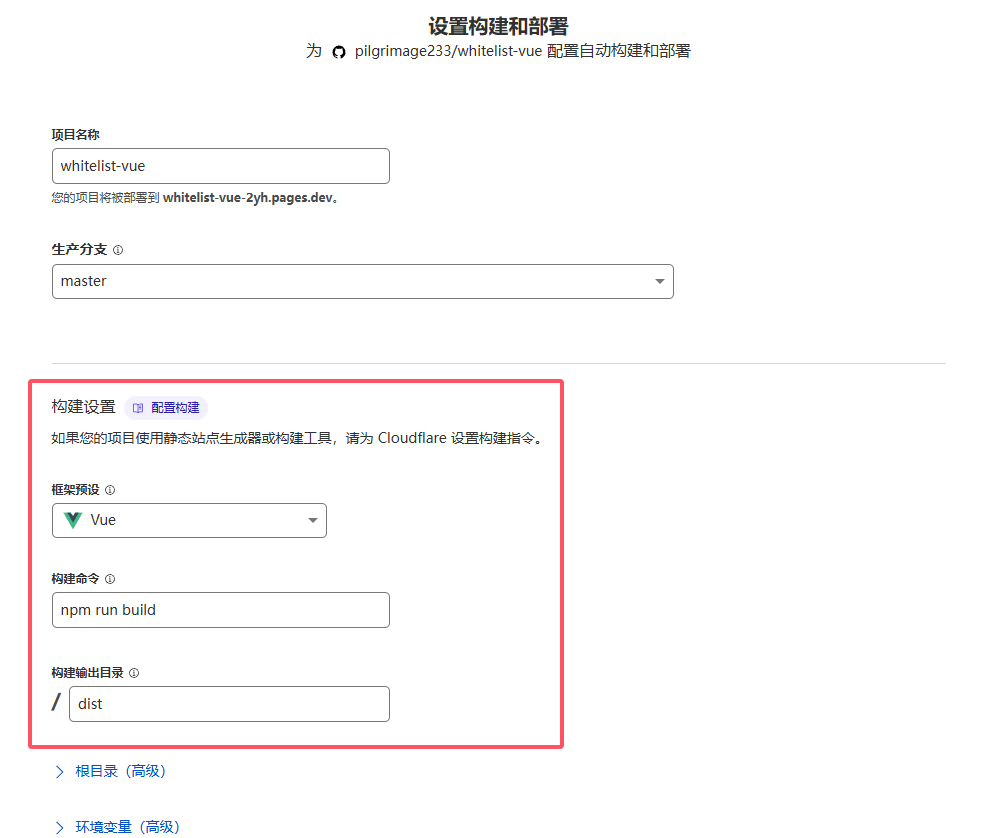The width and height of the screenshot is (999, 838).
Task: Click the 框架预设 field label
Action: click(x=75, y=489)
